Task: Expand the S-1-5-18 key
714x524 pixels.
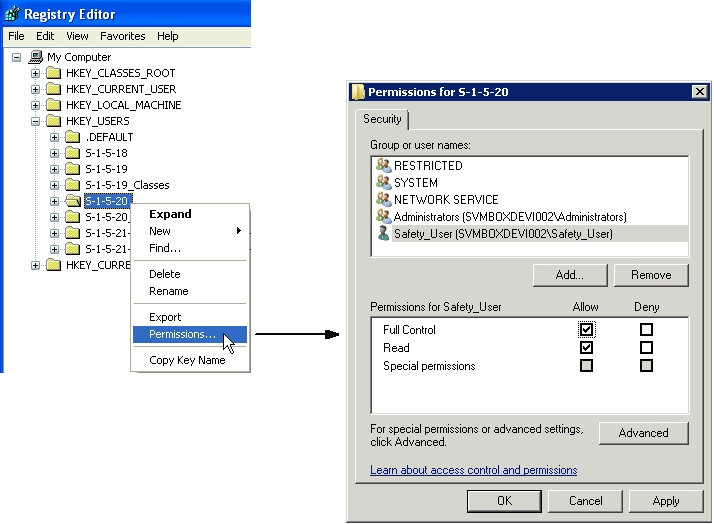Action: [x=54, y=153]
